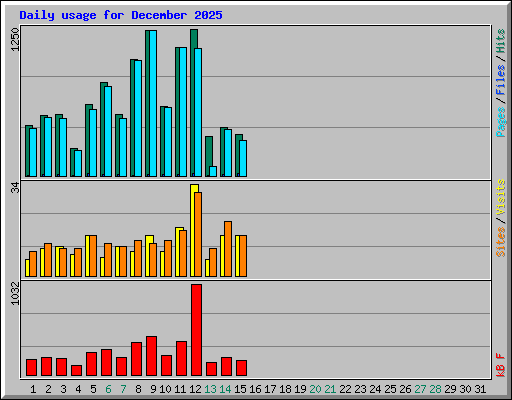Image resolution: width=512 pixels, height=400 pixels.
Task: Click day 30 on the x-axis
Action: [x=465, y=389]
